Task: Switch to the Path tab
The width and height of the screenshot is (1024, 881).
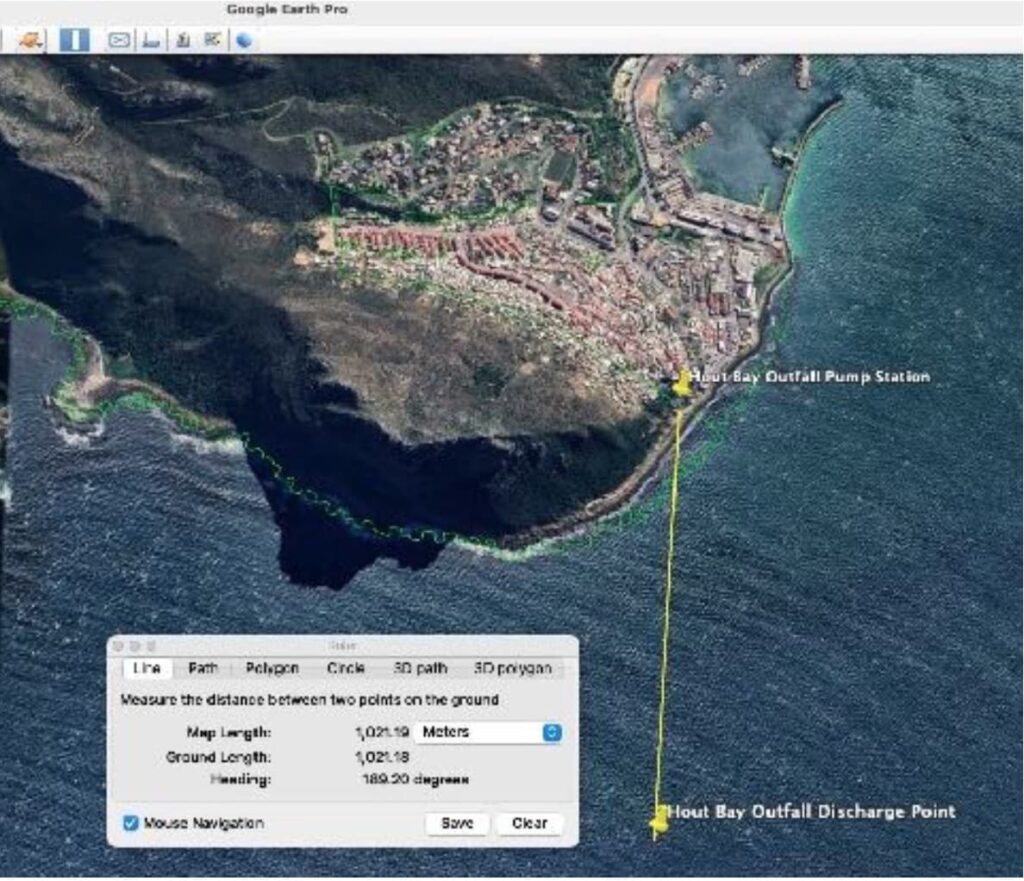Action: click(202, 668)
